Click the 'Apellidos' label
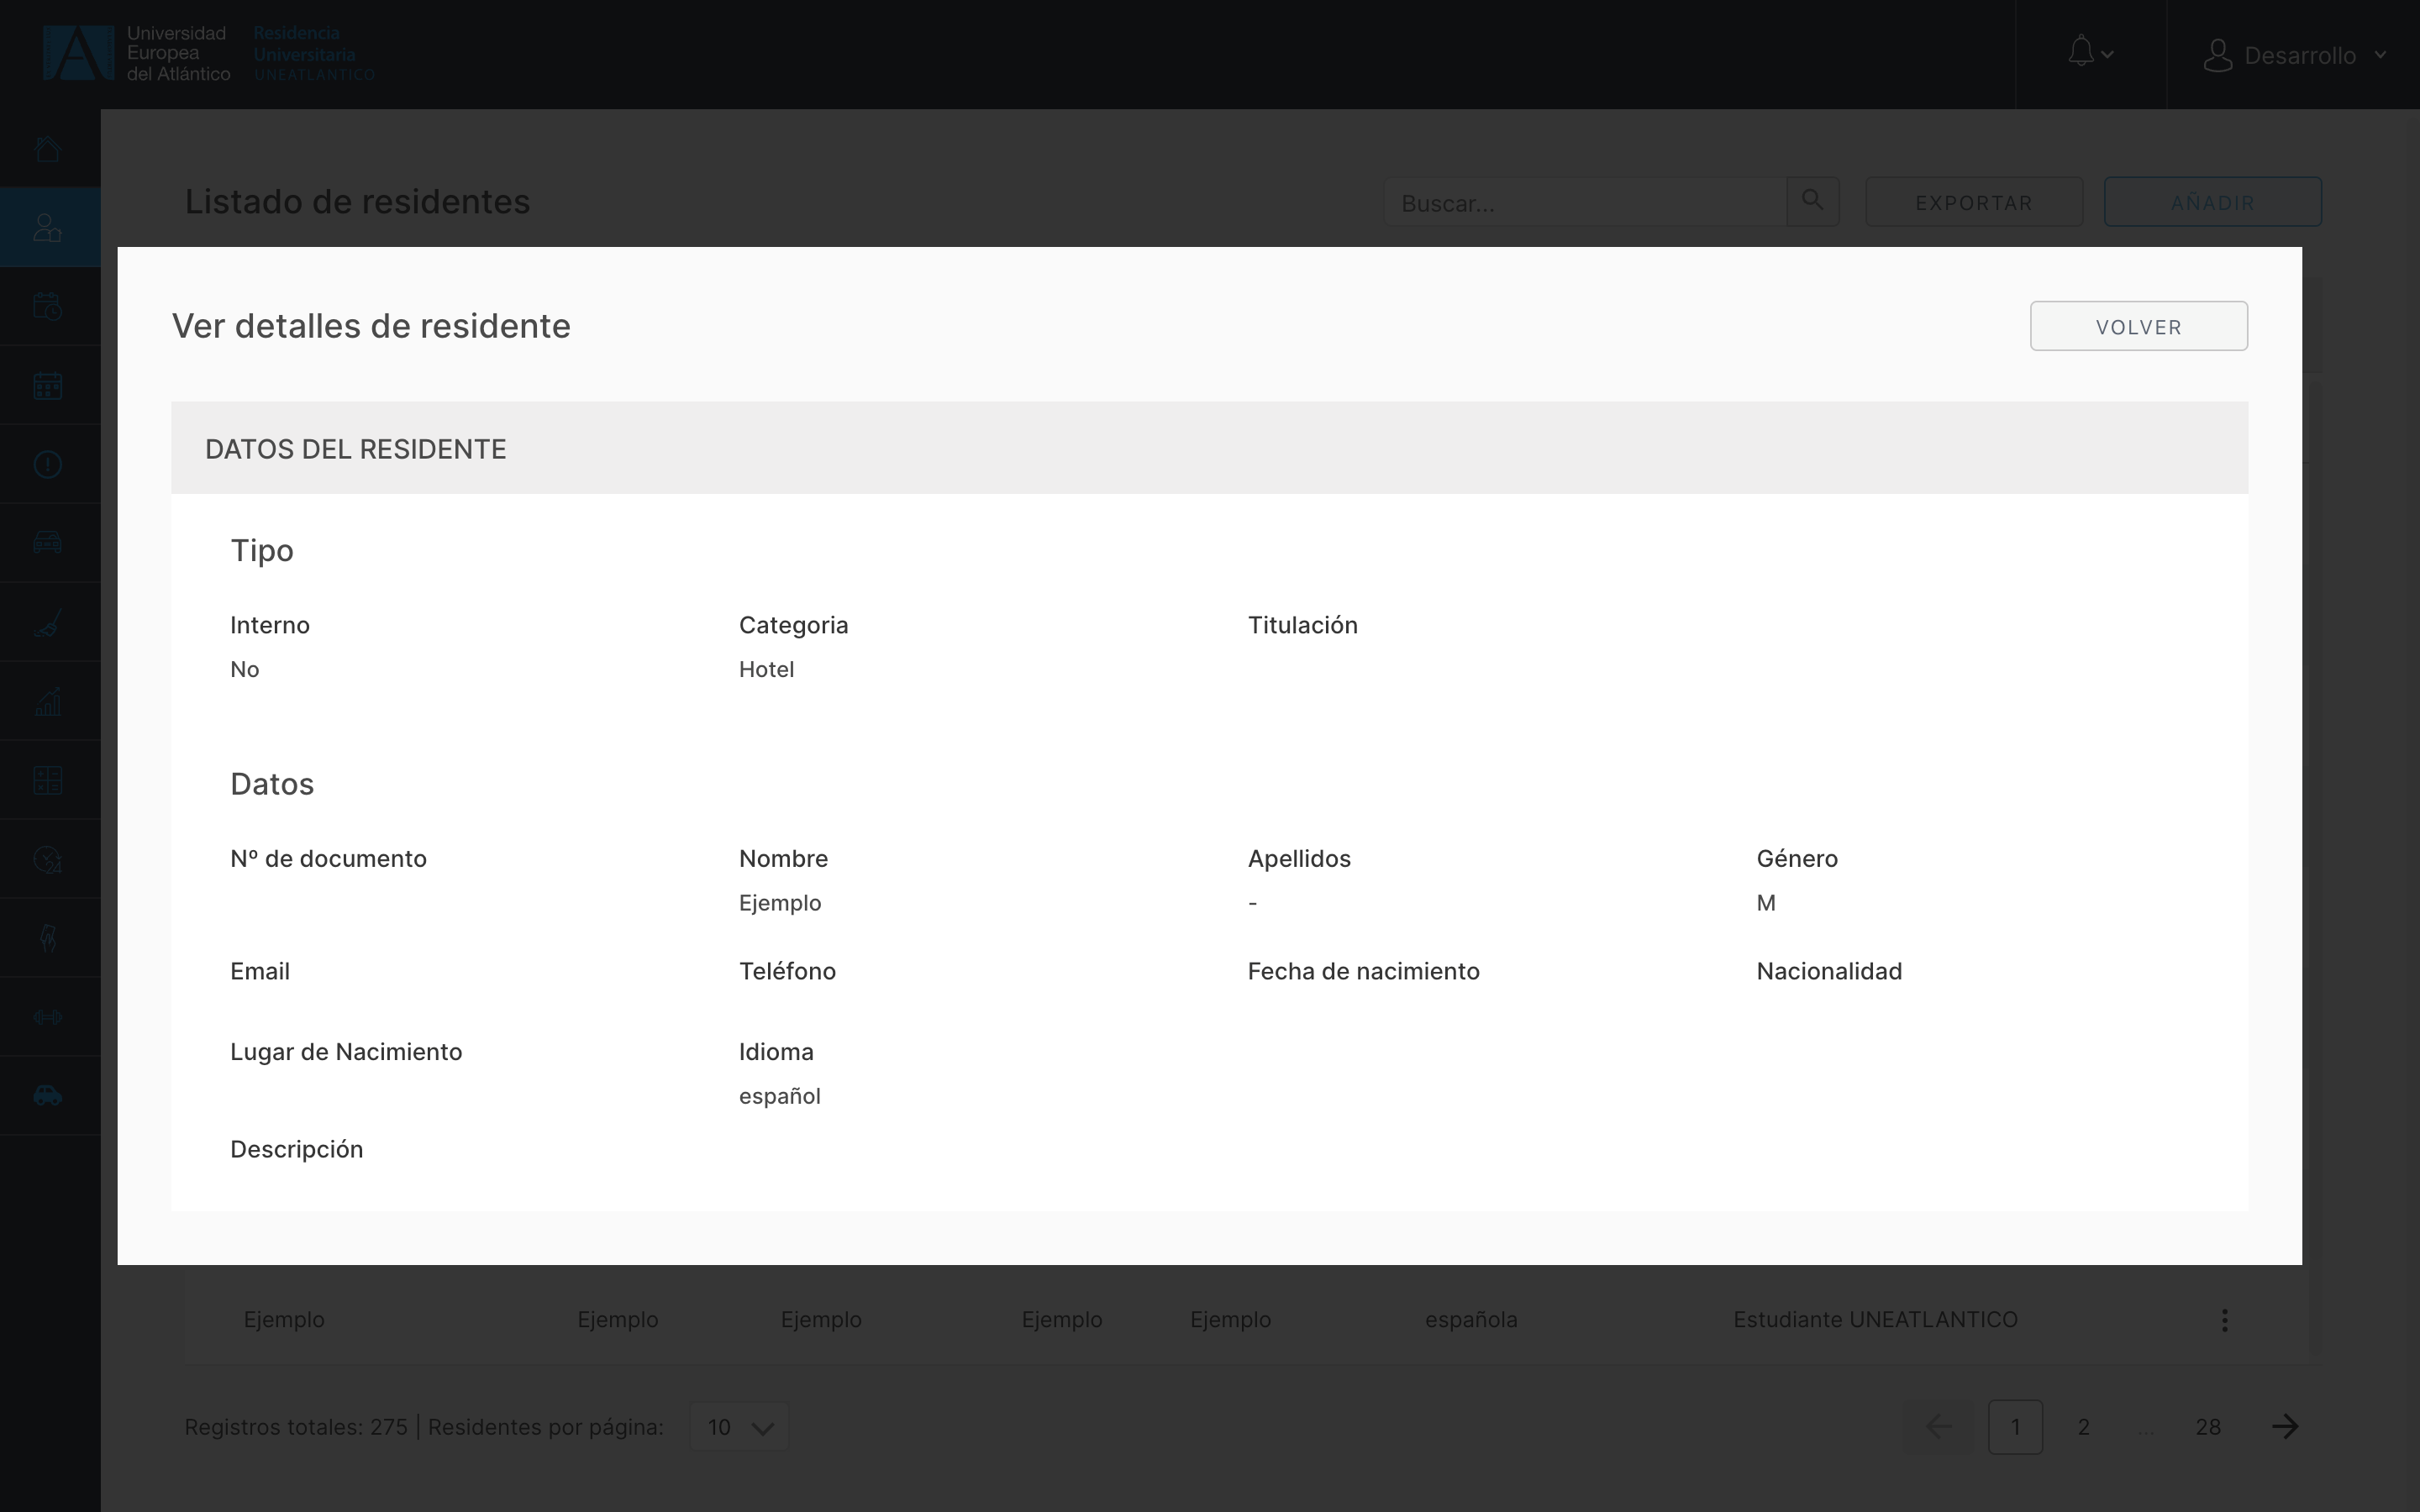This screenshot has width=2420, height=1512. [x=1299, y=859]
